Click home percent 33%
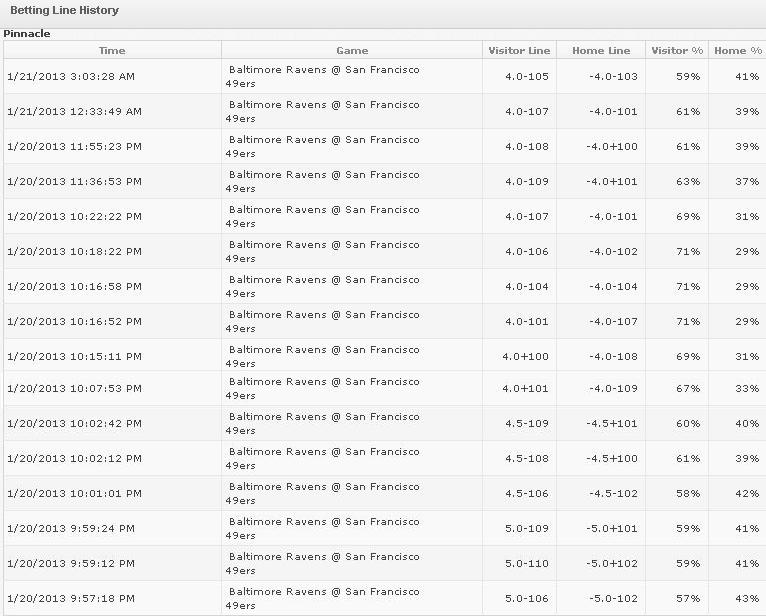Image resolution: width=766 pixels, height=616 pixels. [747, 389]
